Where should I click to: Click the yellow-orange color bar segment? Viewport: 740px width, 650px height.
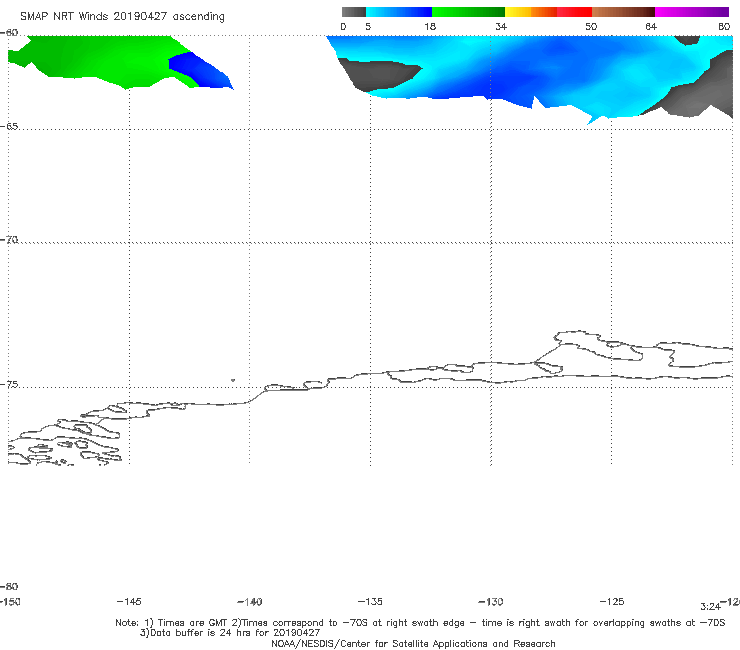click(531, 12)
